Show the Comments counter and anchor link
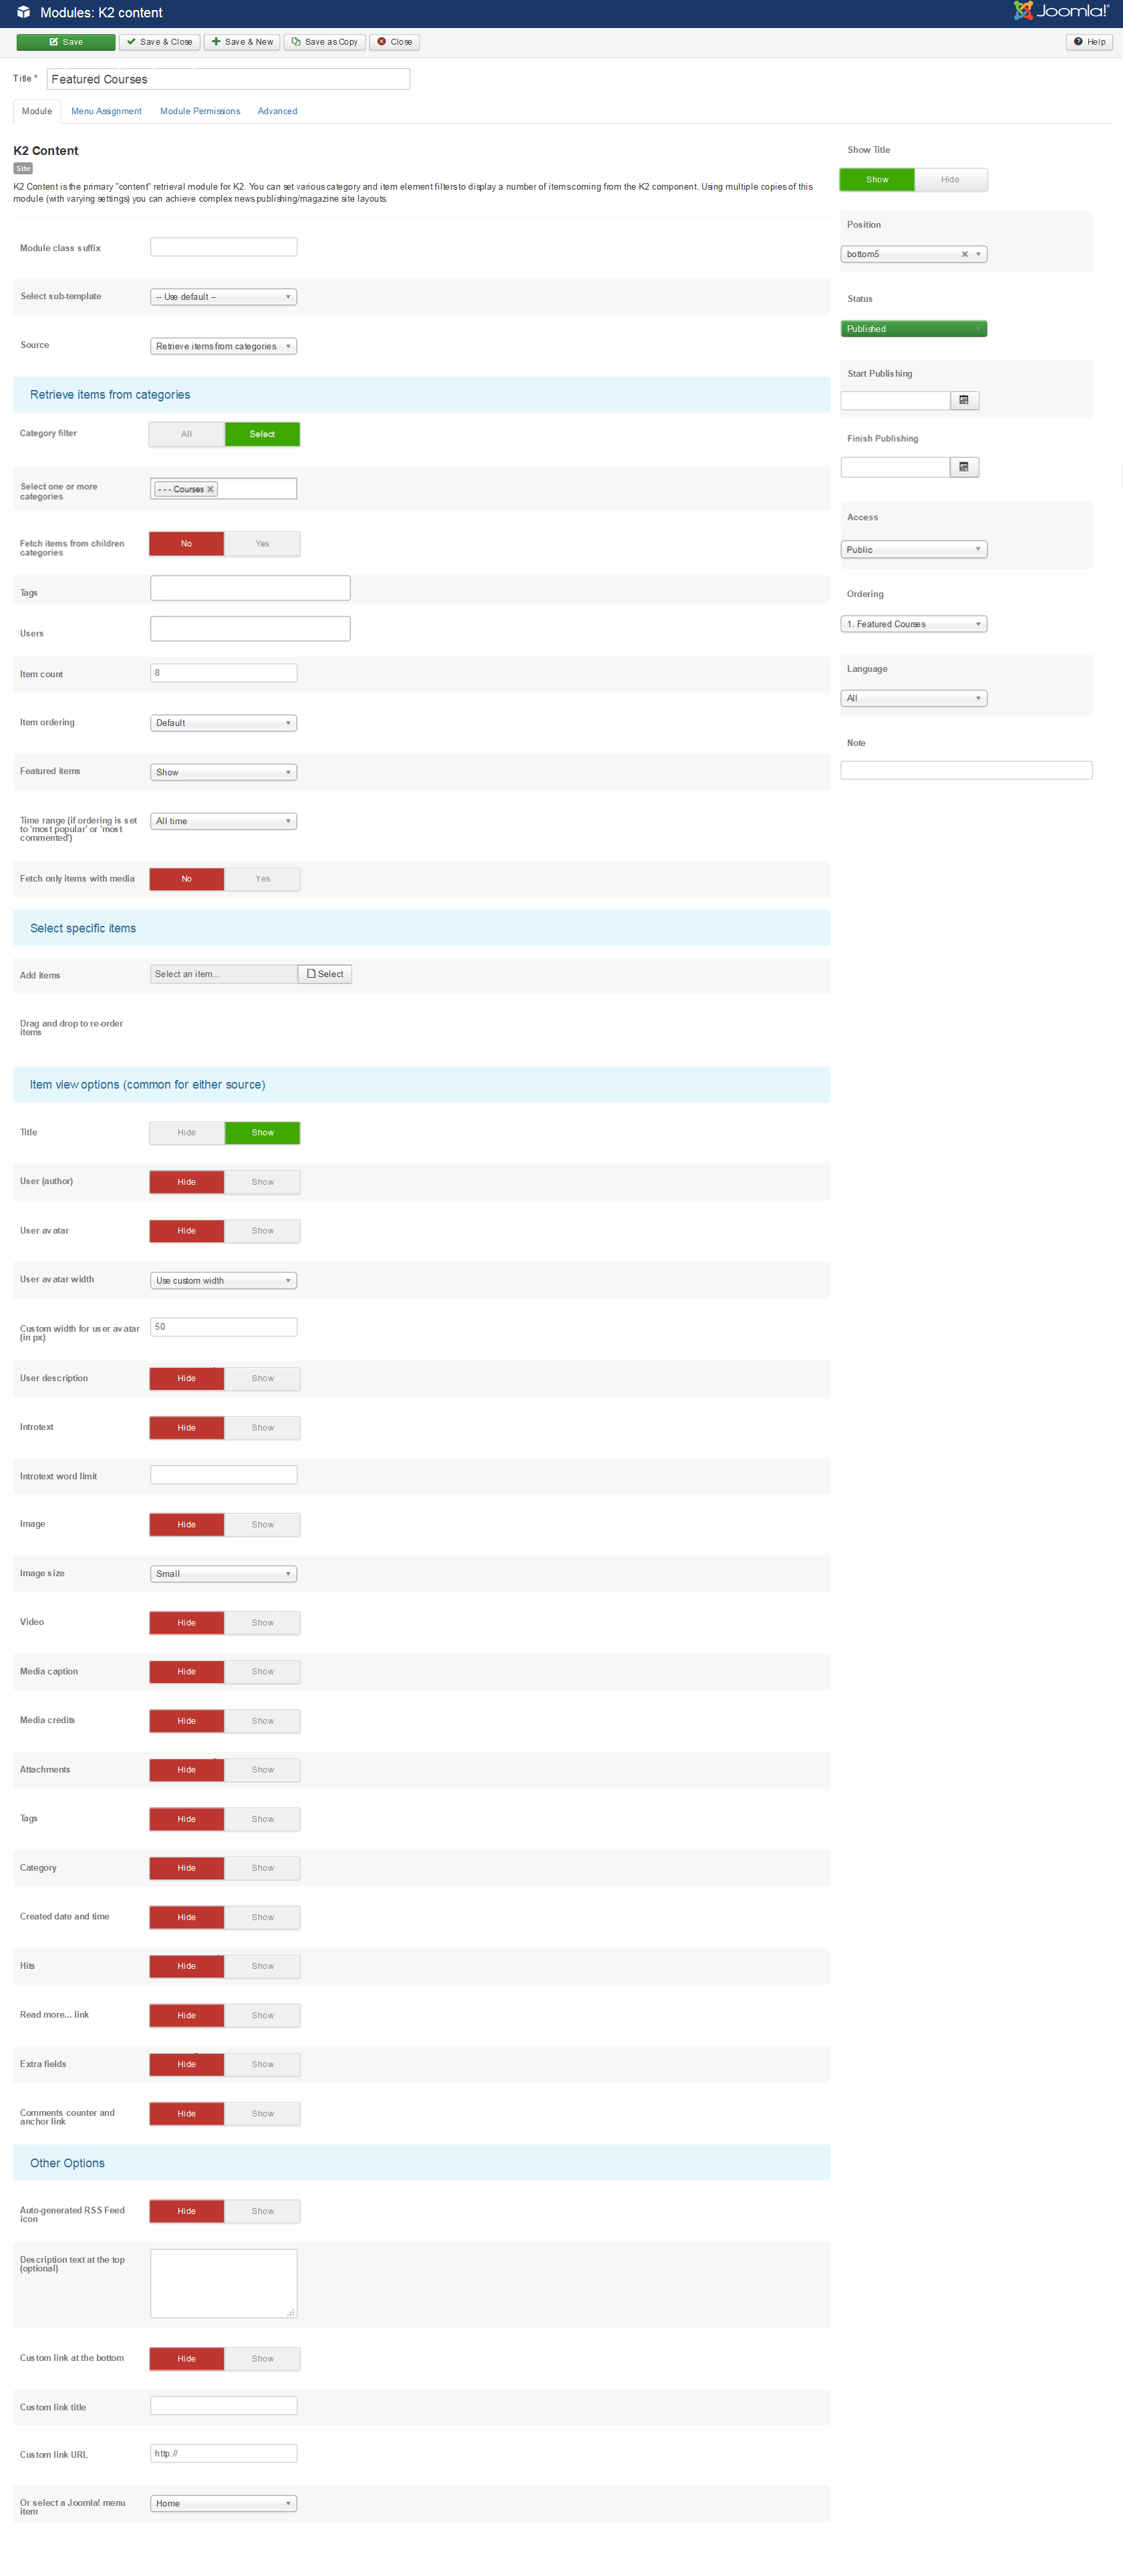 [x=262, y=2113]
